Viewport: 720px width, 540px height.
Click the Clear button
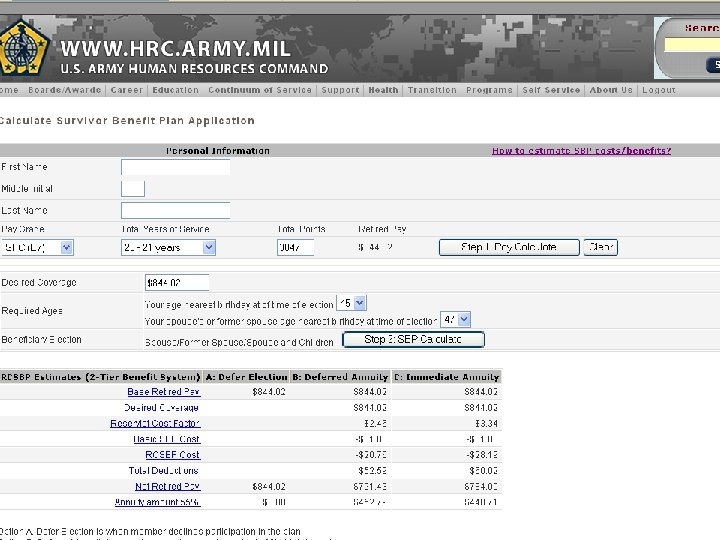pyautogui.click(x=601, y=247)
